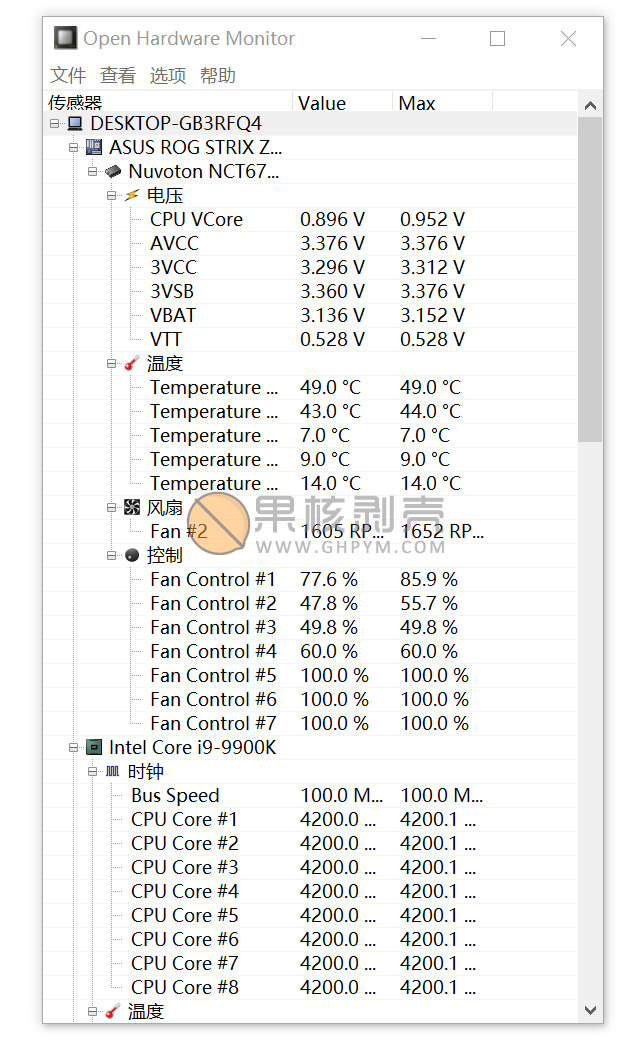Open the 选项 menu

point(168,75)
